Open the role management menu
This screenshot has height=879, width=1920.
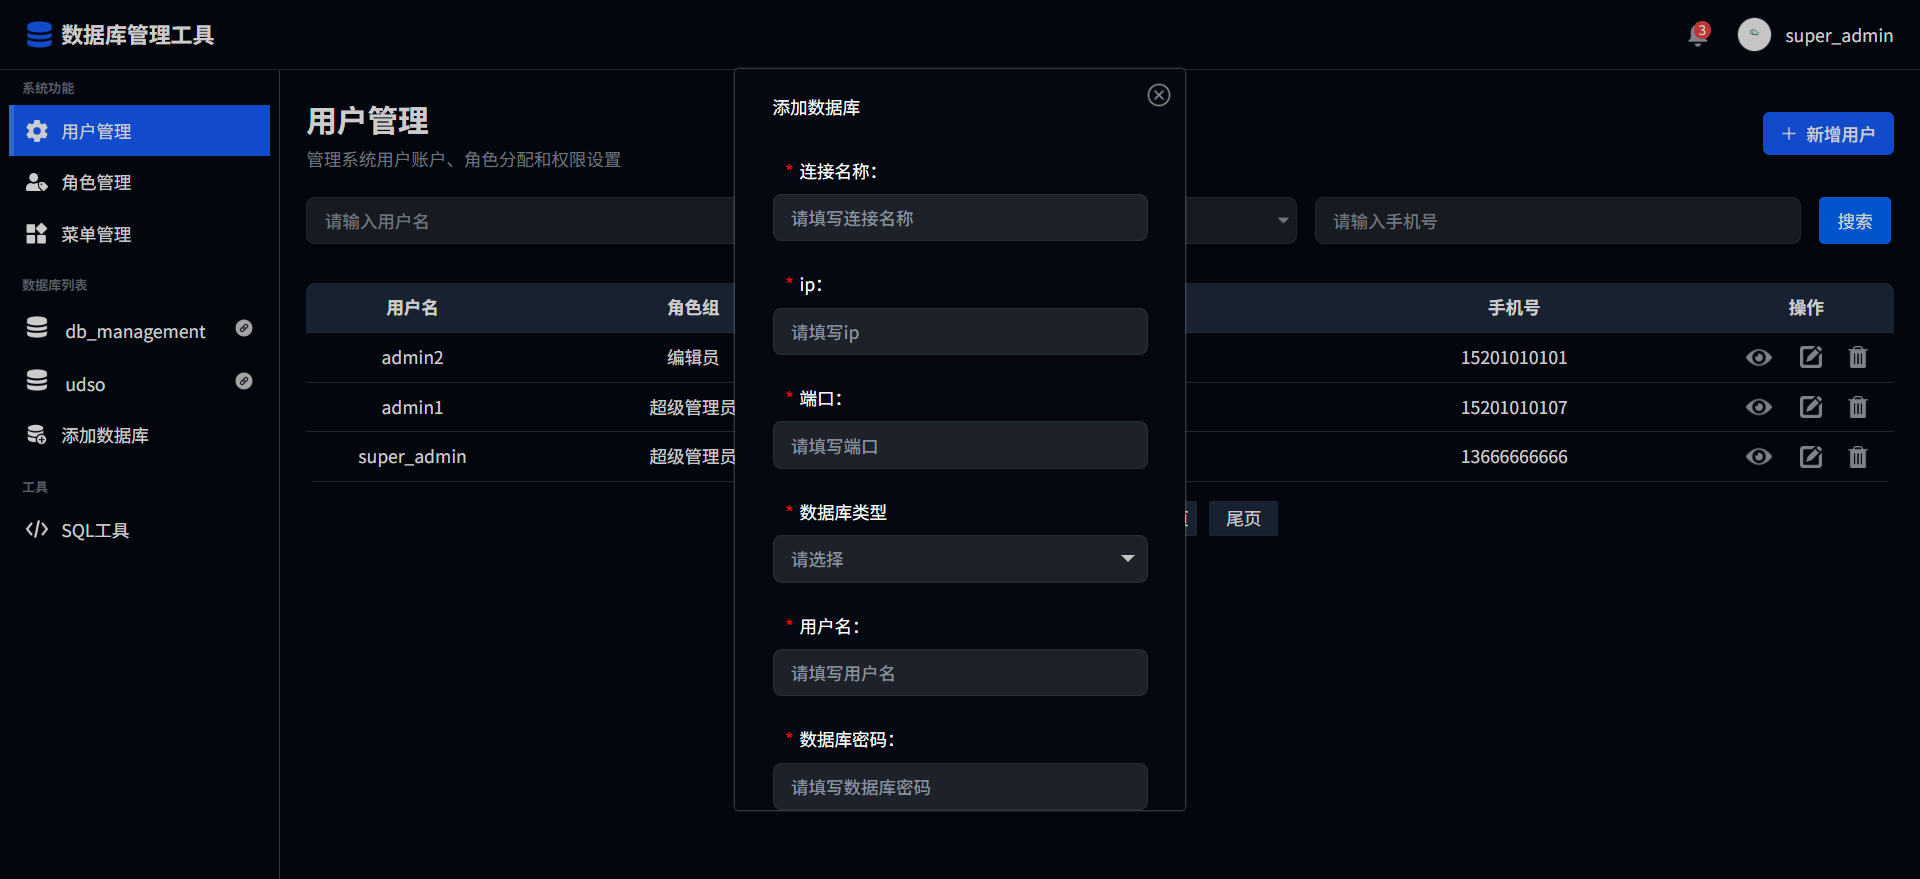(x=96, y=183)
